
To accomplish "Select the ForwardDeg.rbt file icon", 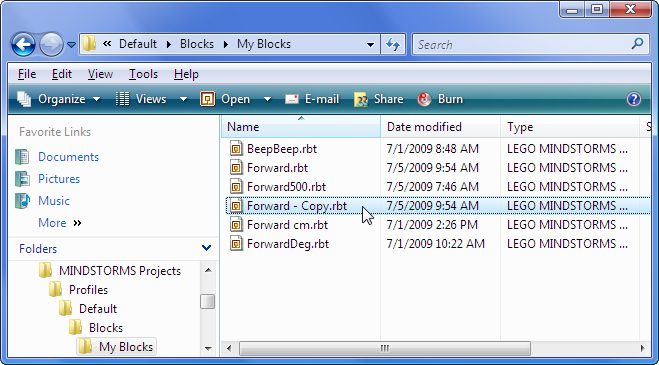I will [x=237, y=244].
